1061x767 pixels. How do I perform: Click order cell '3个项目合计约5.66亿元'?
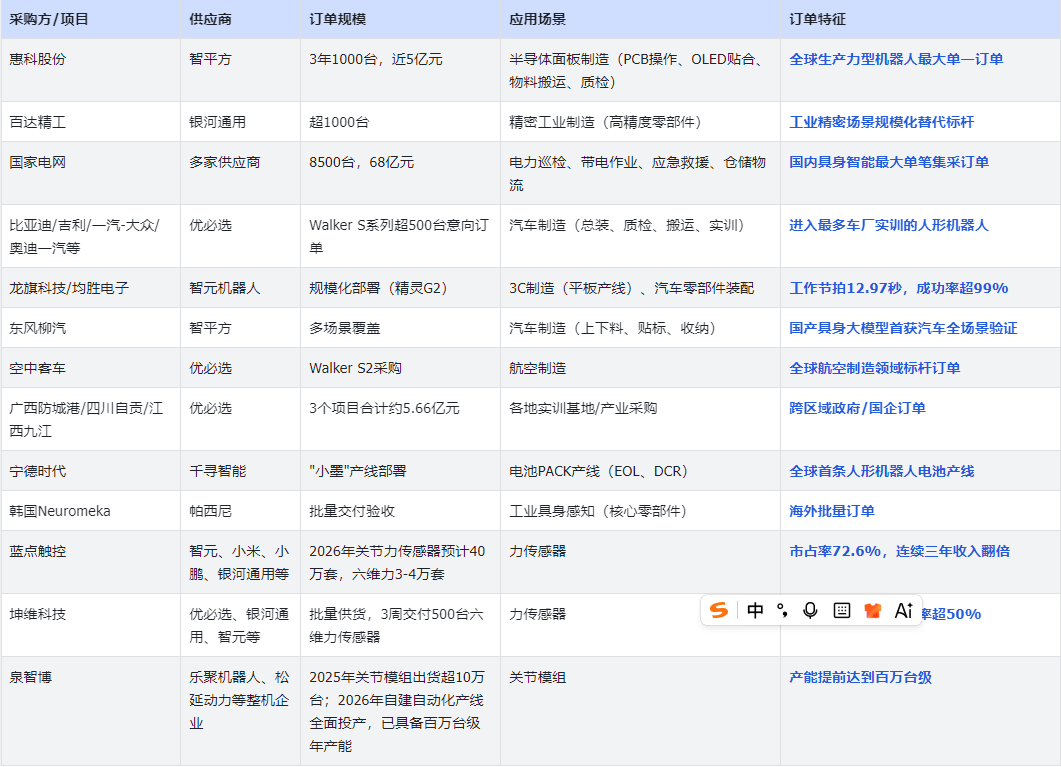[401, 419]
